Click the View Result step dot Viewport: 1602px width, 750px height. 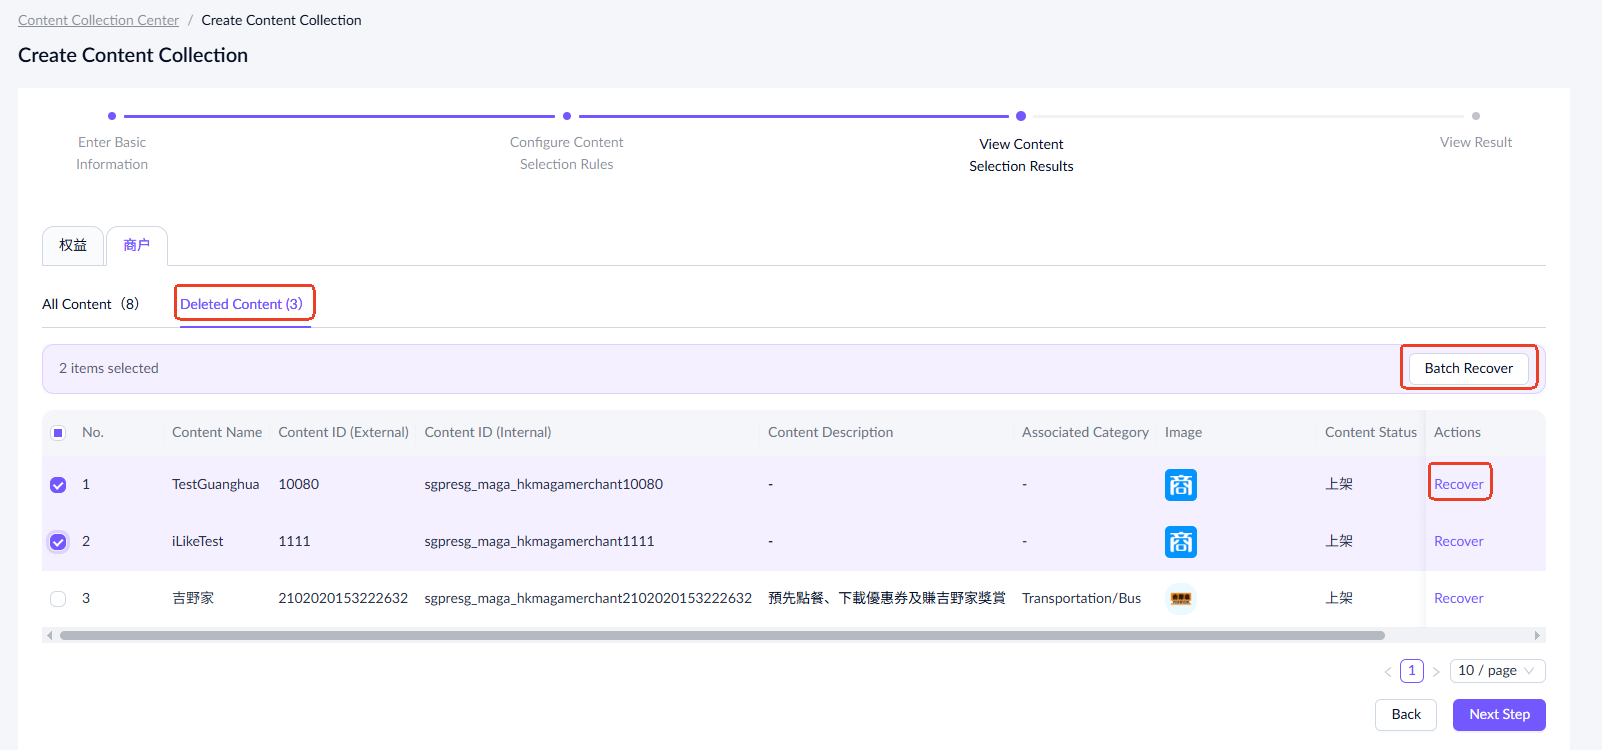tap(1475, 116)
